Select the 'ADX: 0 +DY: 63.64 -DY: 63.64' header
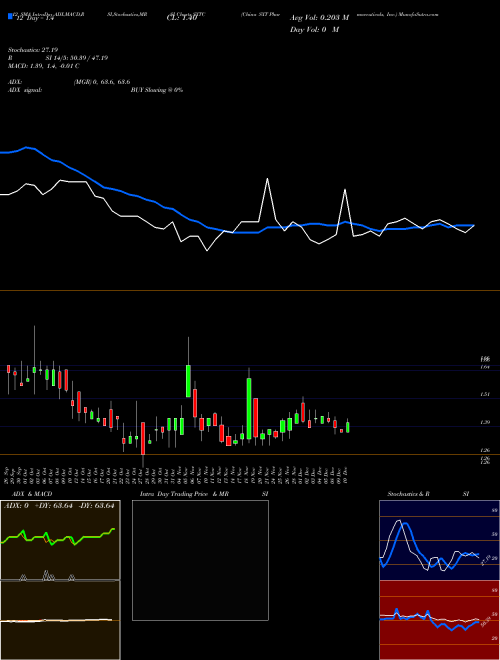Viewport: 500px width, 660px height. [59, 506]
